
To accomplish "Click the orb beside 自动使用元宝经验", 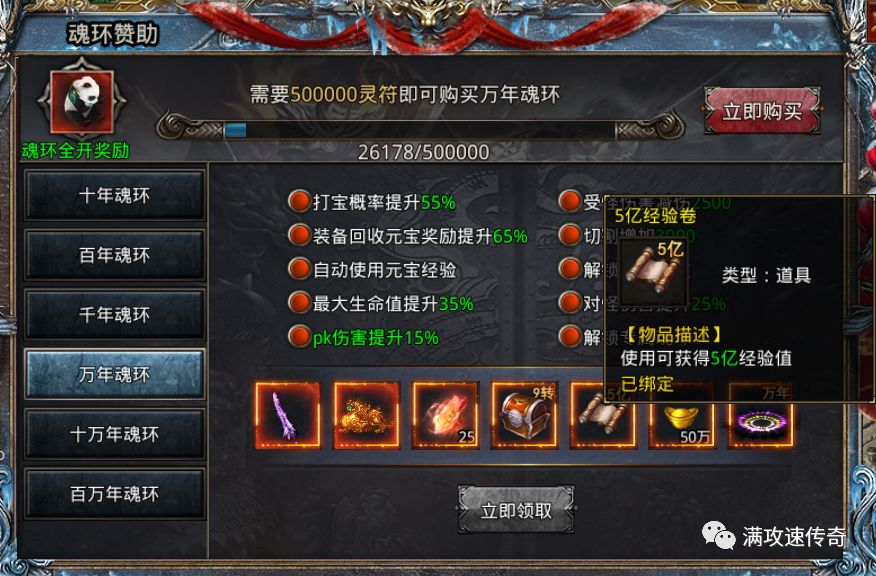I will click(x=299, y=269).
